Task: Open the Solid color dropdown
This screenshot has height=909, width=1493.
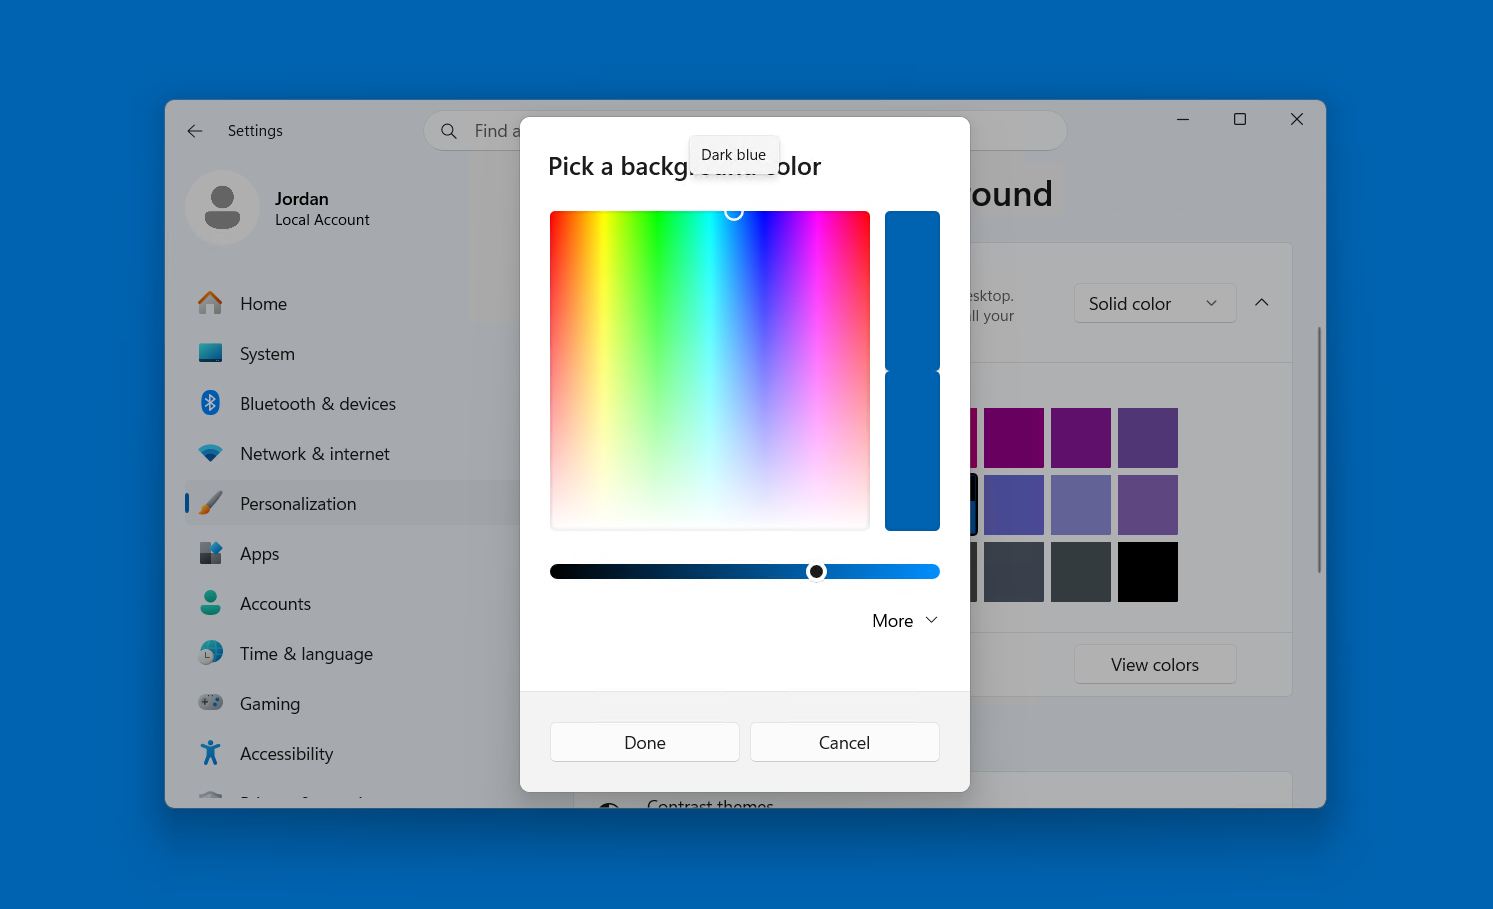Action: coord(1155,303)
